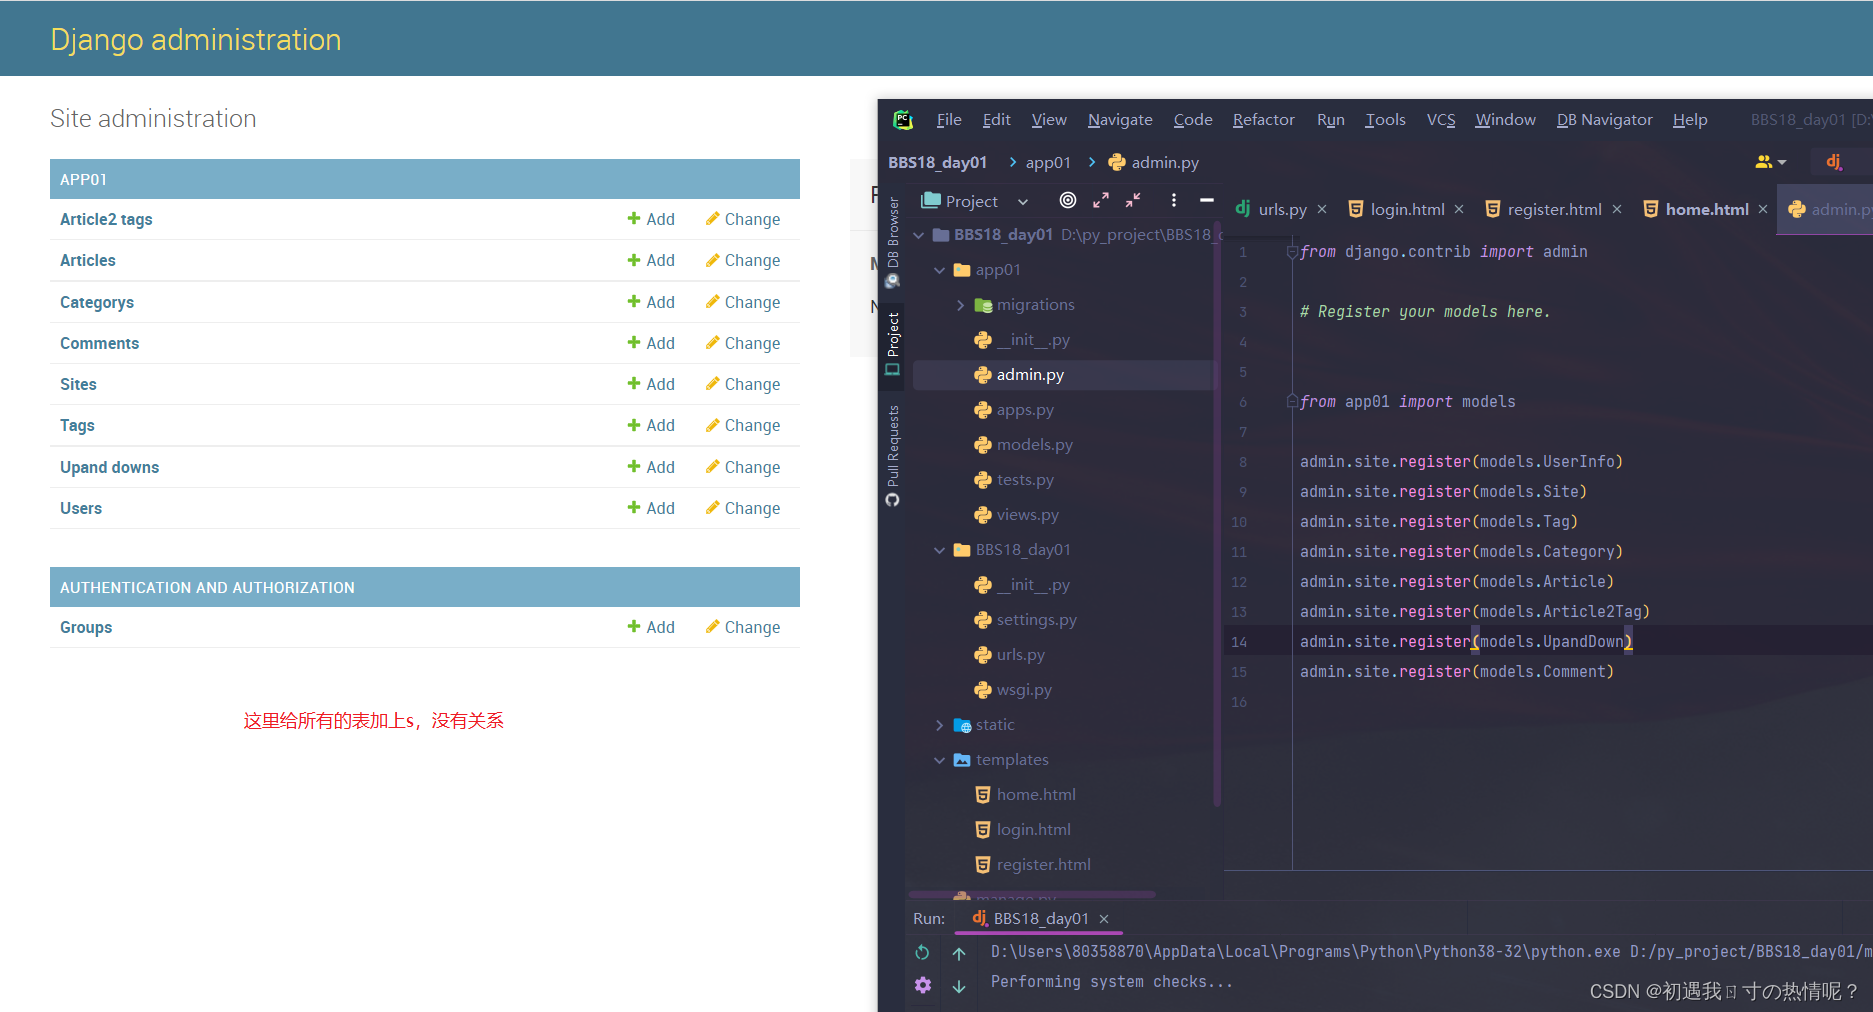Expand the static folder
Screen dimensions: 1873x1012
pos(940,725)
